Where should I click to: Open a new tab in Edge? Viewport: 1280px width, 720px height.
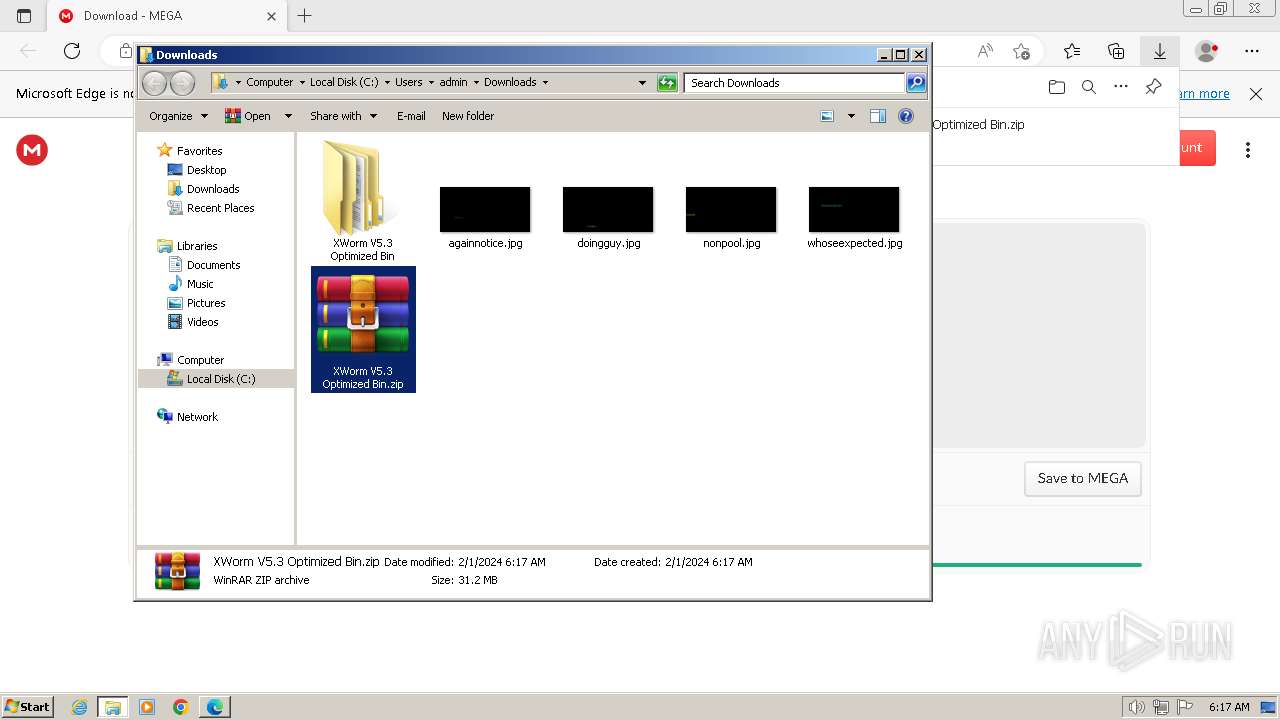[x=305, y=16]
